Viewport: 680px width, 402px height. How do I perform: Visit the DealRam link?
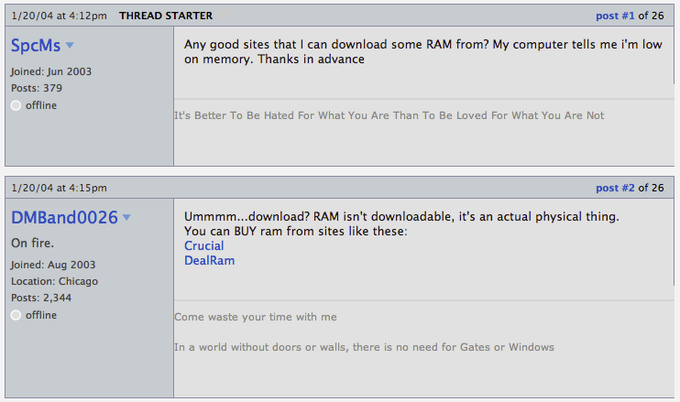[x=209, y=261]
